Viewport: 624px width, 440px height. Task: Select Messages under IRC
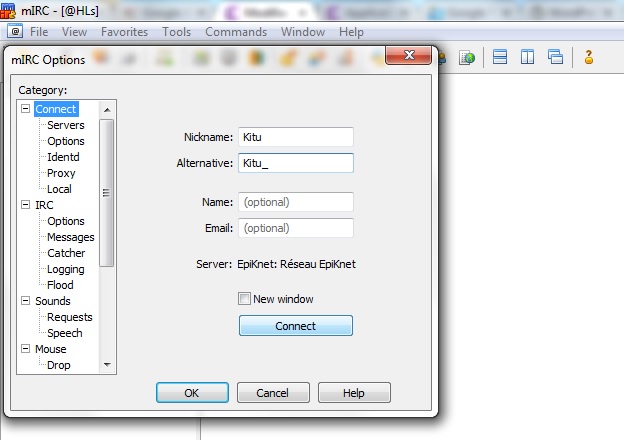(70, 237)
